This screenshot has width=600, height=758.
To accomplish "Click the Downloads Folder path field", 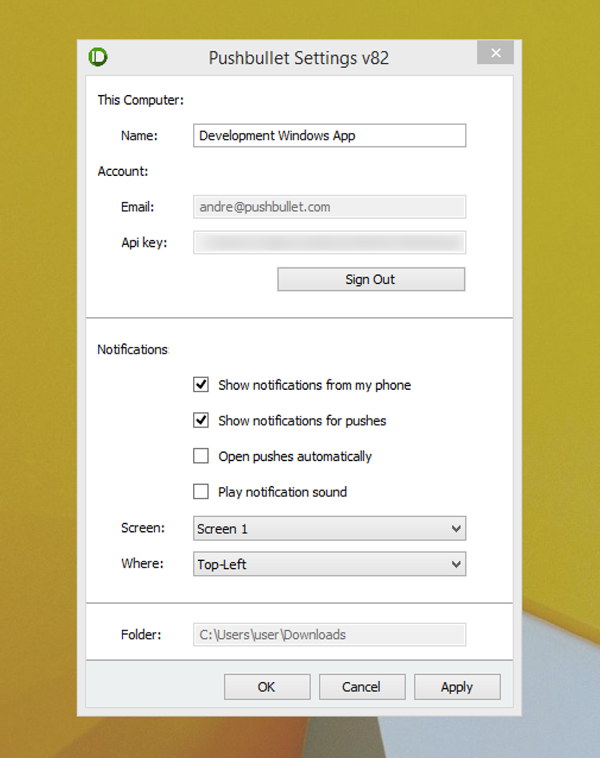I will [x=329, y=635].
